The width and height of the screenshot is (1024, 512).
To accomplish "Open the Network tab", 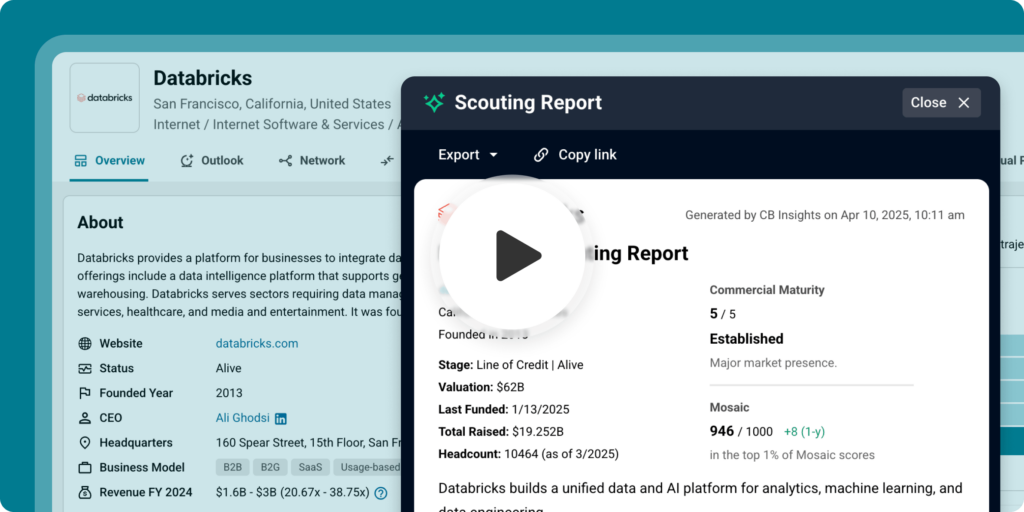I will (312, 161).
